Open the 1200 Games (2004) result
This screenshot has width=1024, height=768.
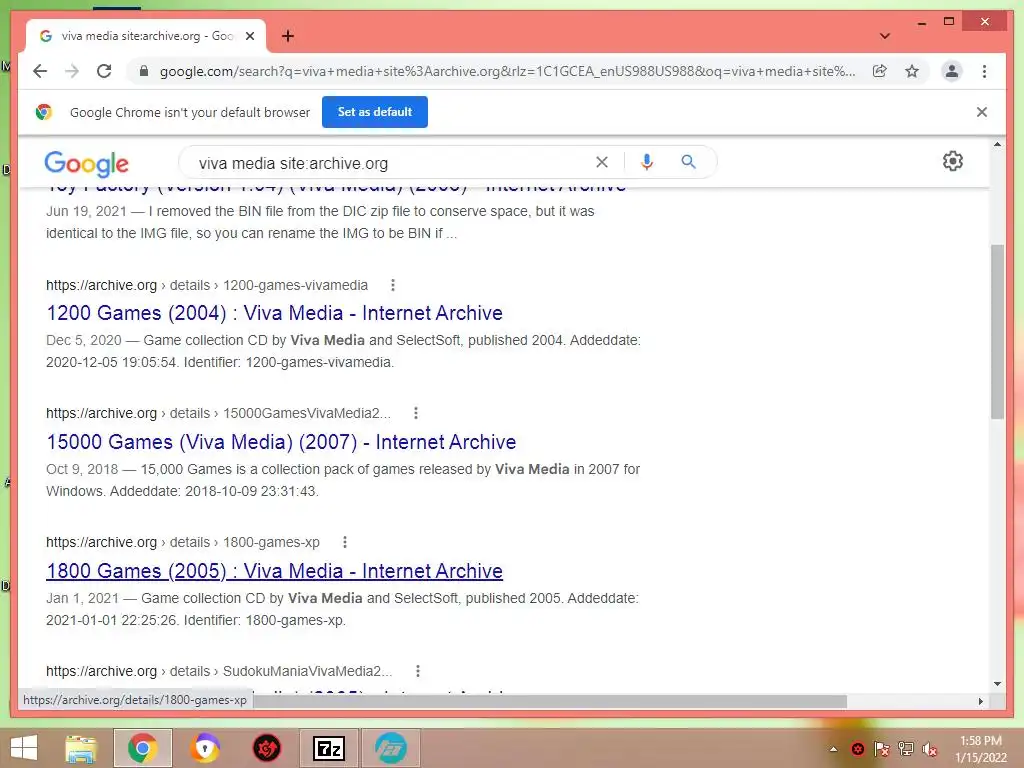click(274, 313)
